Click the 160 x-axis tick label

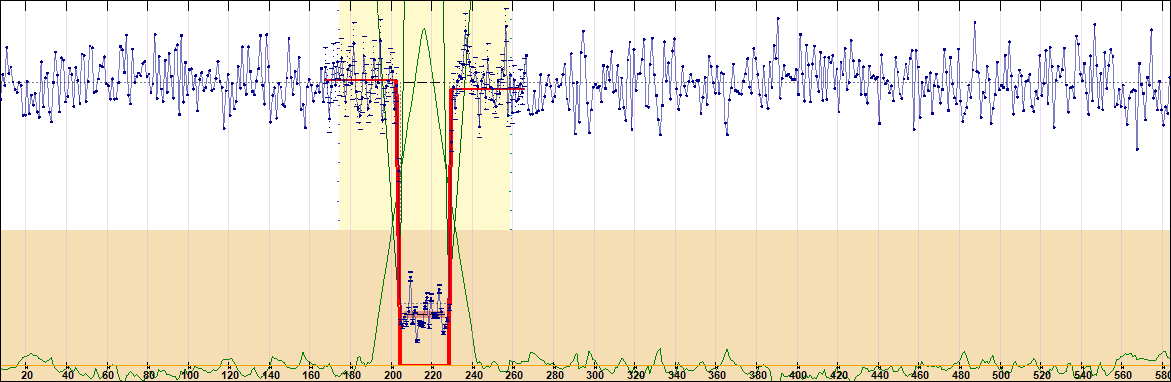pyautogui.click(x=311, y=375)
